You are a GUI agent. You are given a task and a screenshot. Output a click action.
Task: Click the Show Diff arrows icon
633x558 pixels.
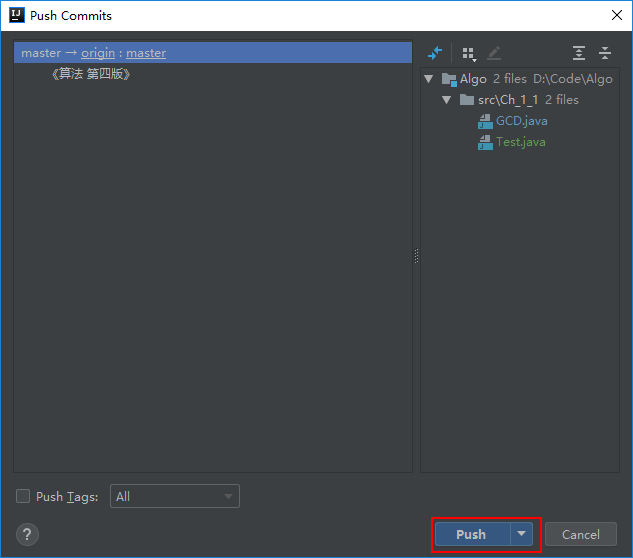coord(435,53)
